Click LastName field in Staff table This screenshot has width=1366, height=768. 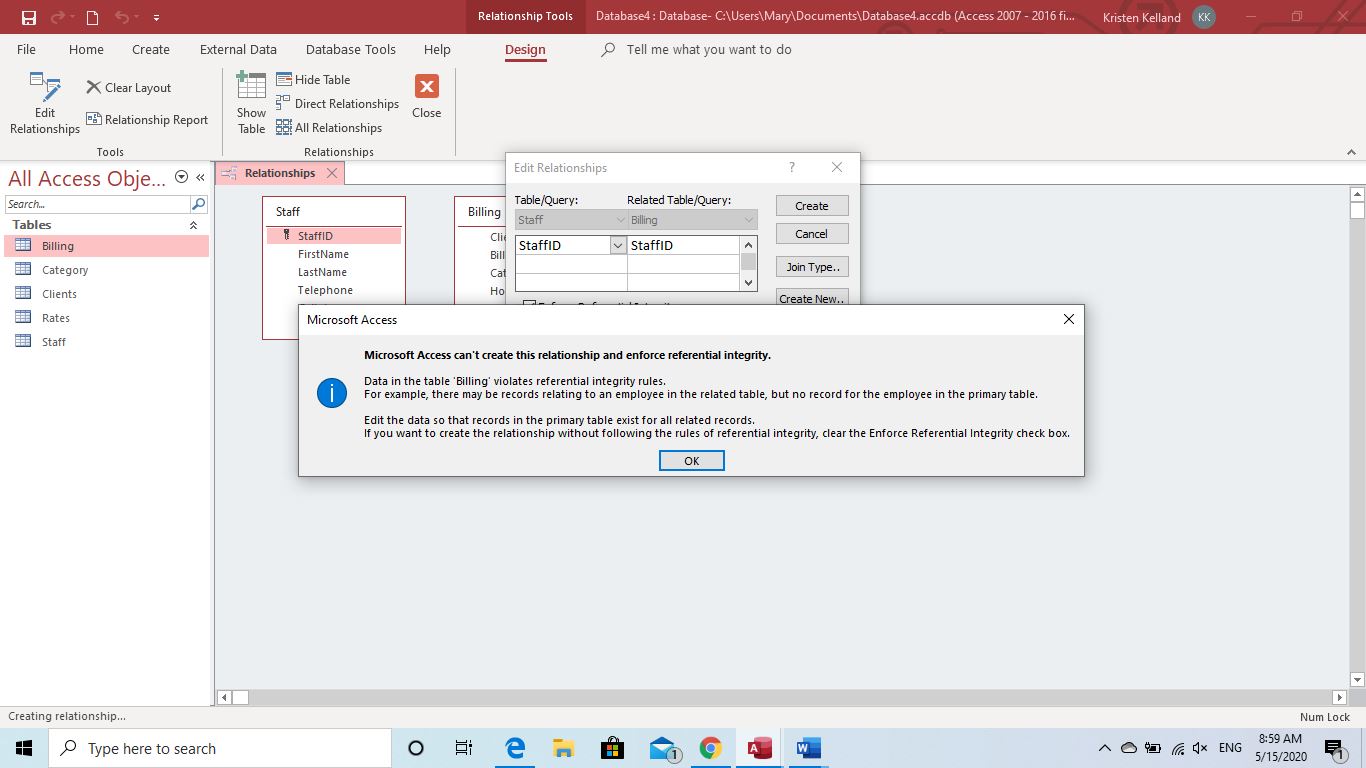(322, 272)
